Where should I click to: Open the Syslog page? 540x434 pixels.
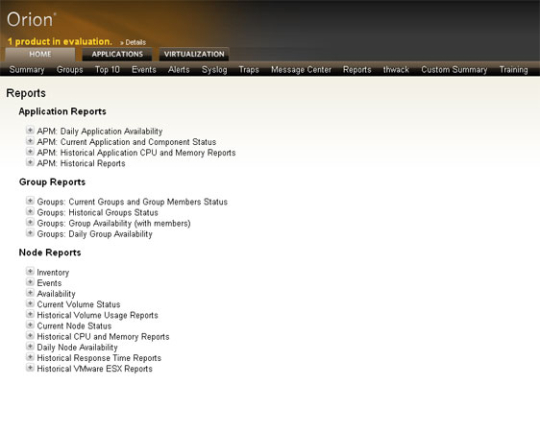214,70
